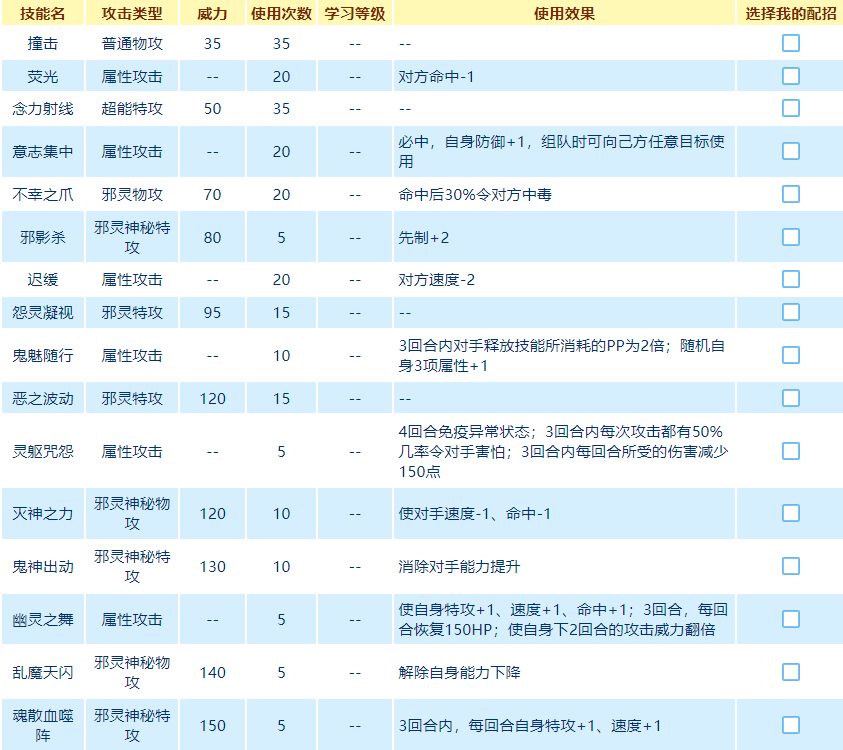Check the box for 幽灵之舞

(790, 619)
